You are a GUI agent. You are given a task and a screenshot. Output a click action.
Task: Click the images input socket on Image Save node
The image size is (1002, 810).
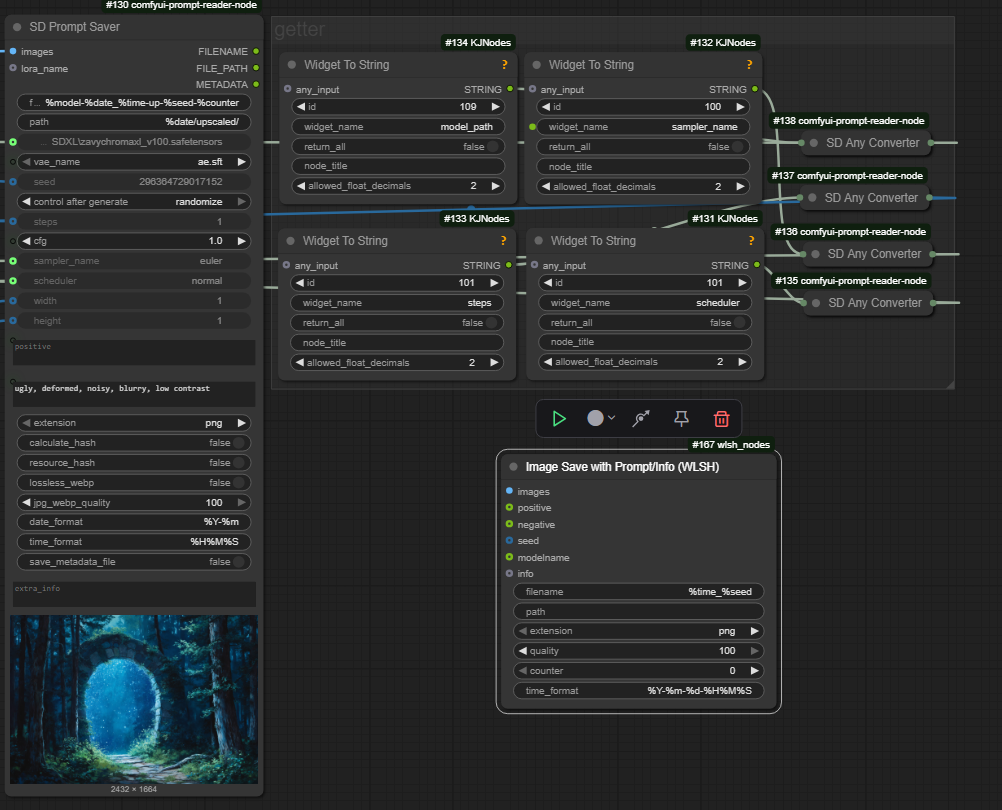(x=509, y=491)
